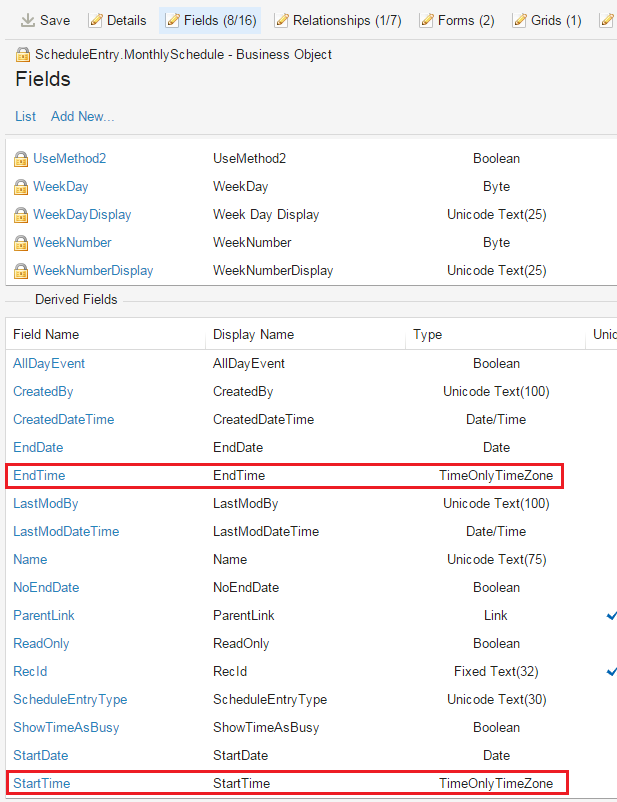This screenshot has height=802, width=617.
Task: Click the lock icon beside WeekDayDisplay
Action: (20, 215)
